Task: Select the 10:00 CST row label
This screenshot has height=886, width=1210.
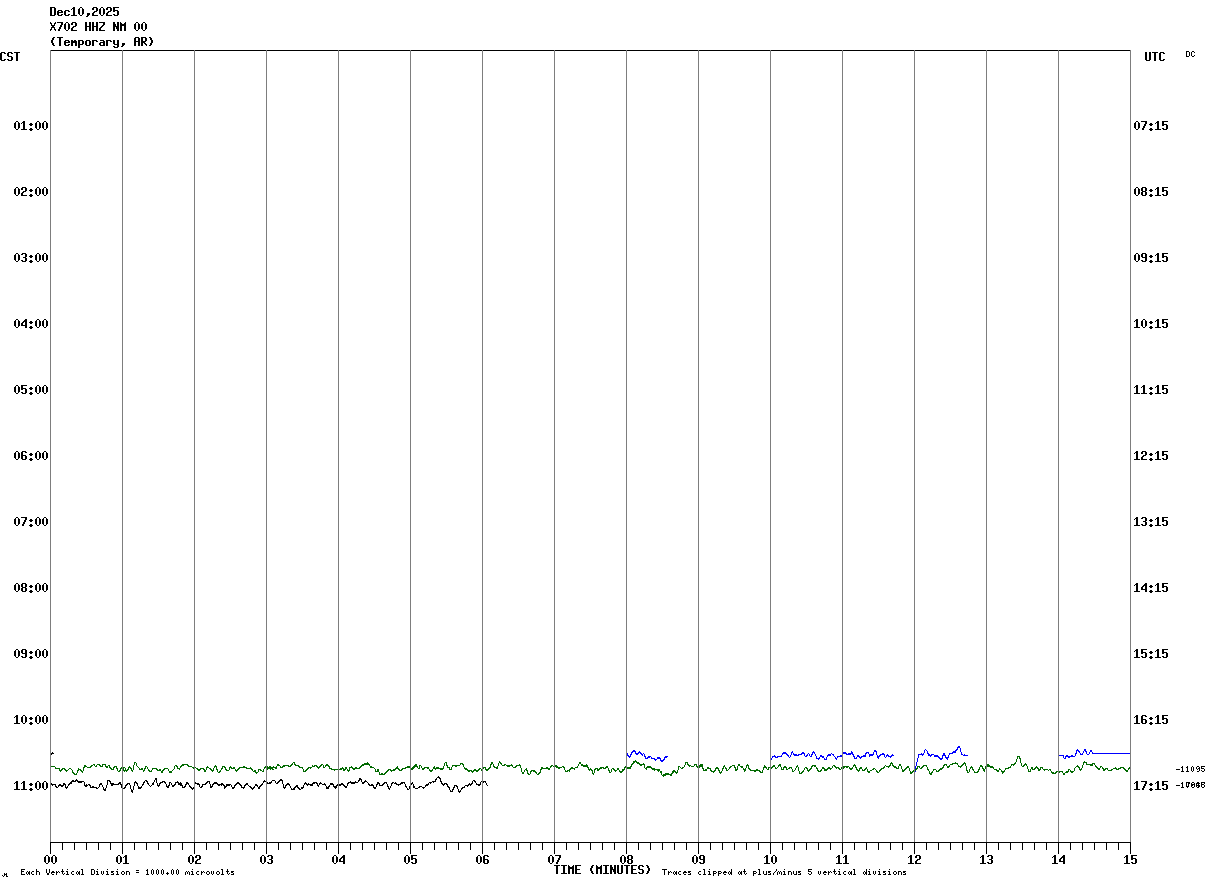Action: [x=31, y=720]
